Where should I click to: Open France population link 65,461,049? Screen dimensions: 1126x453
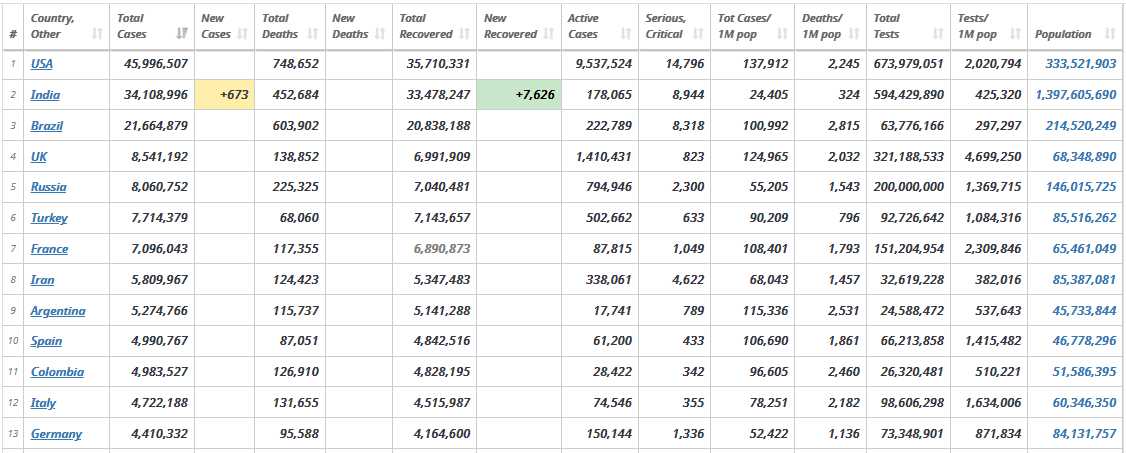click(1084, 249)
